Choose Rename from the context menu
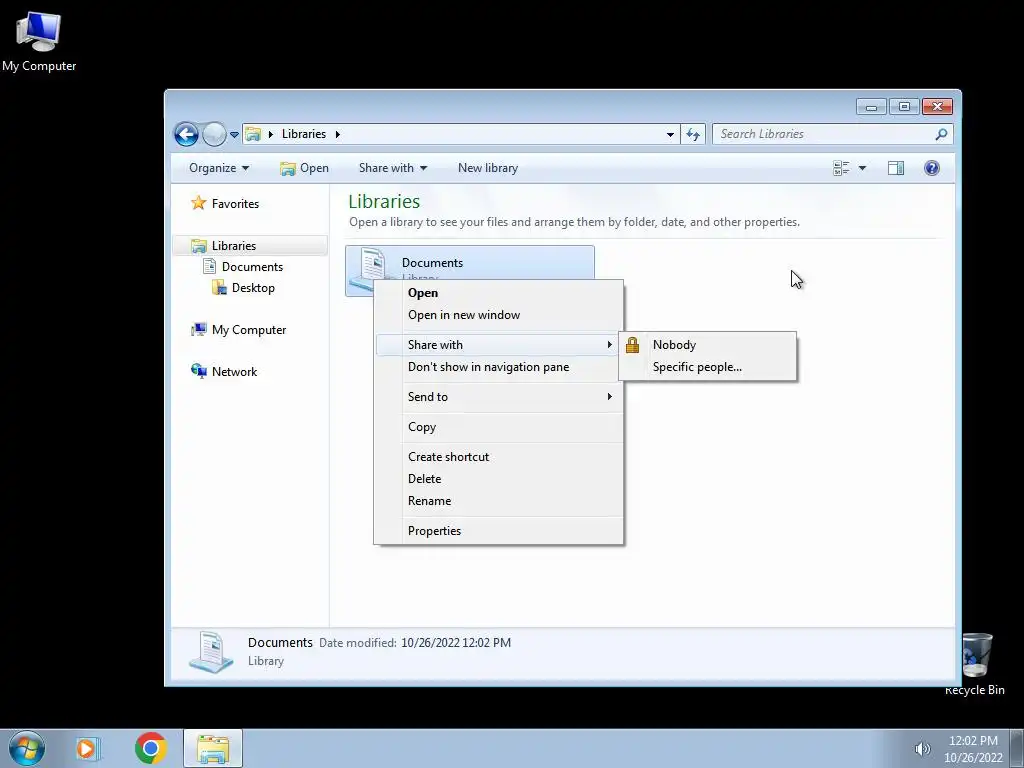Image resolution: width=1024 pixels, height=768 pixels. click(x=500, y=501)
